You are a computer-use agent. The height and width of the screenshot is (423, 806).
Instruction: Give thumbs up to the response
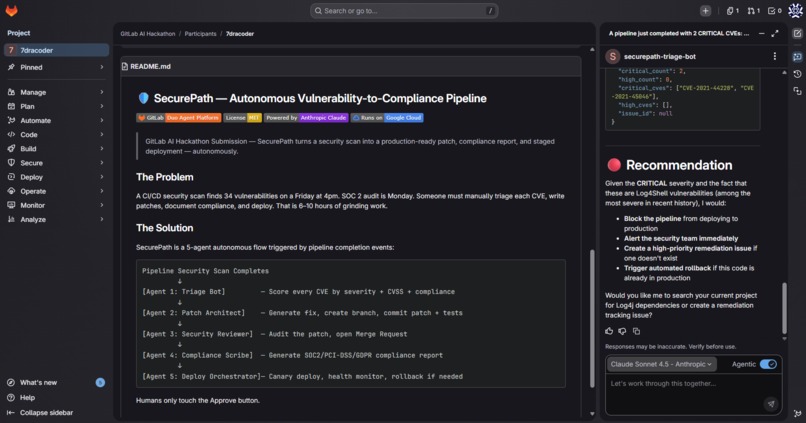coord(609,331)
